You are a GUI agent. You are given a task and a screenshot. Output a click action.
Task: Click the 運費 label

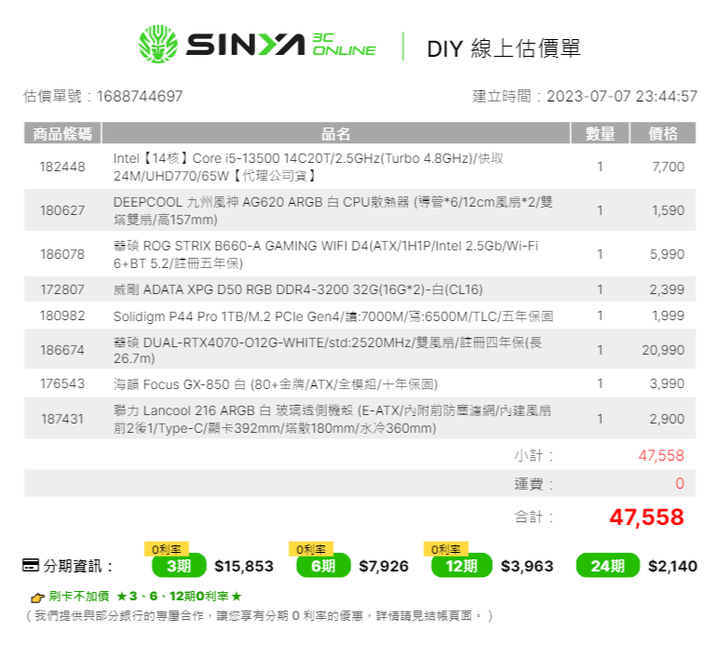pyautogui.click(x=534, y=483)
